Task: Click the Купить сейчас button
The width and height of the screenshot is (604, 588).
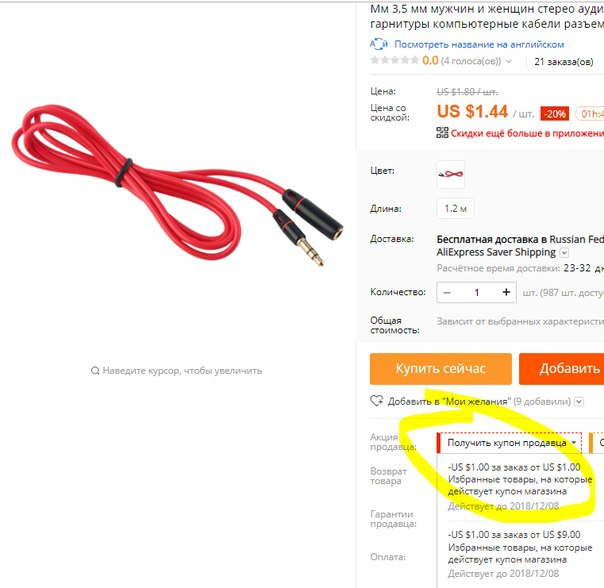Action: (441, 369)
